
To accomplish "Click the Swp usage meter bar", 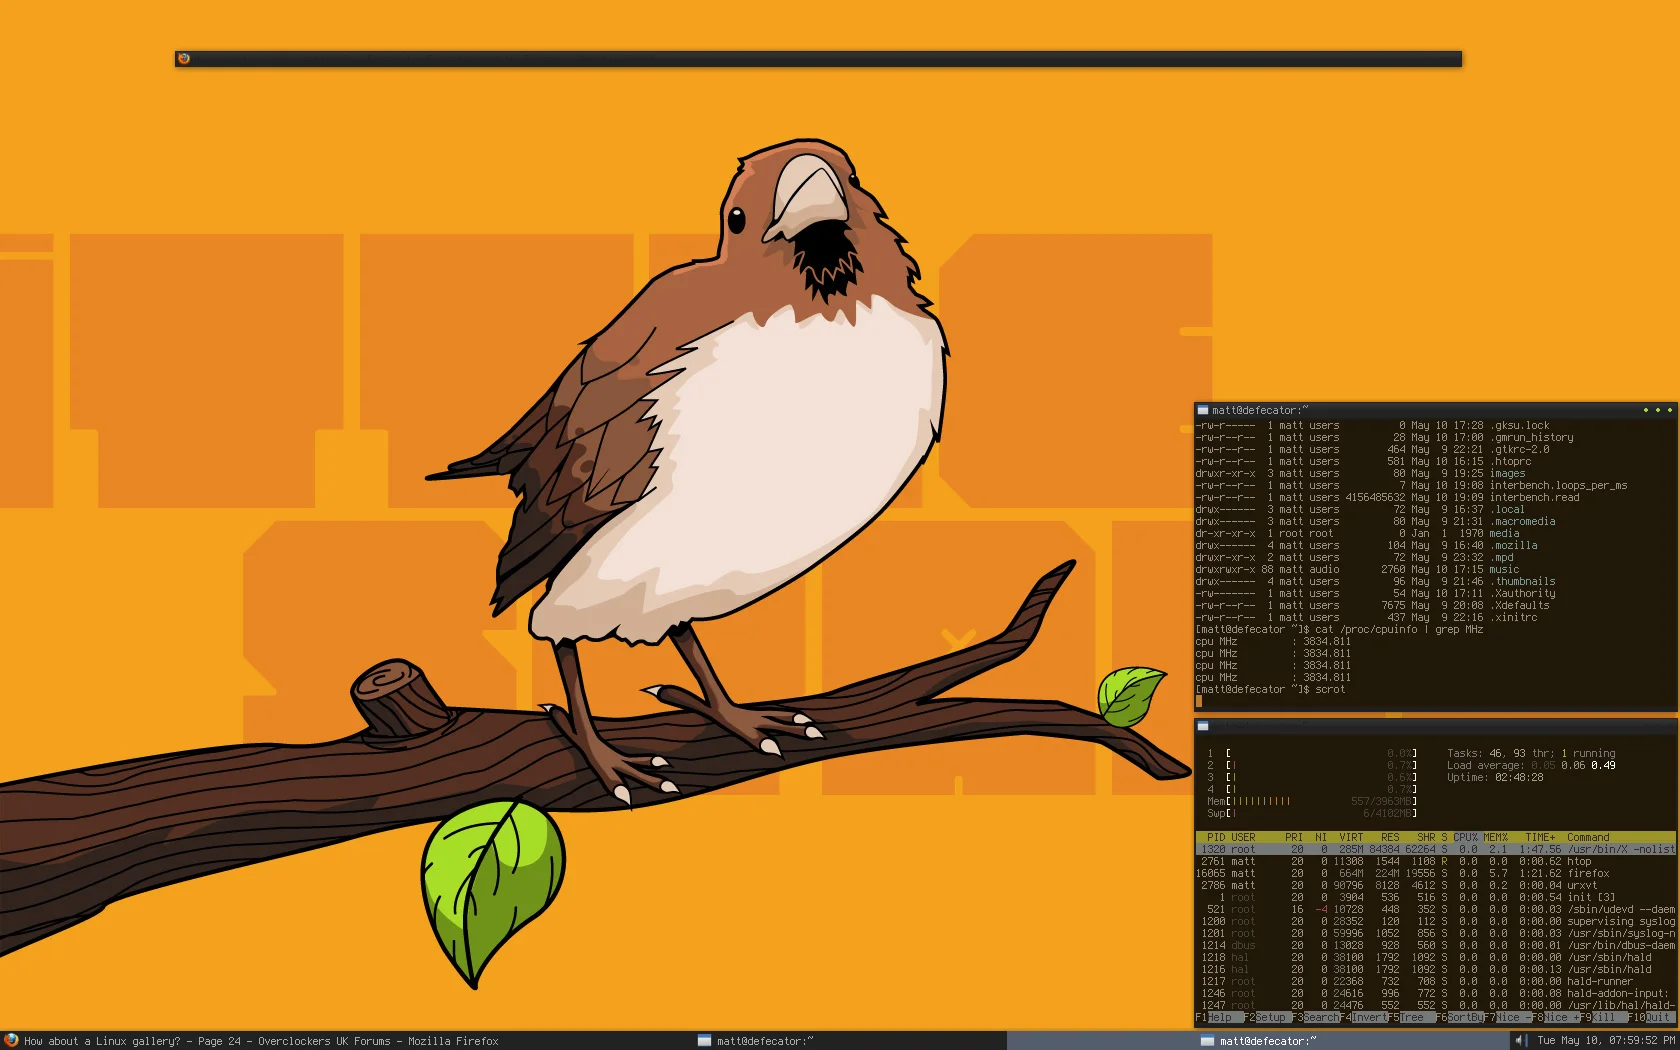I will click(x=1312, y=813).
